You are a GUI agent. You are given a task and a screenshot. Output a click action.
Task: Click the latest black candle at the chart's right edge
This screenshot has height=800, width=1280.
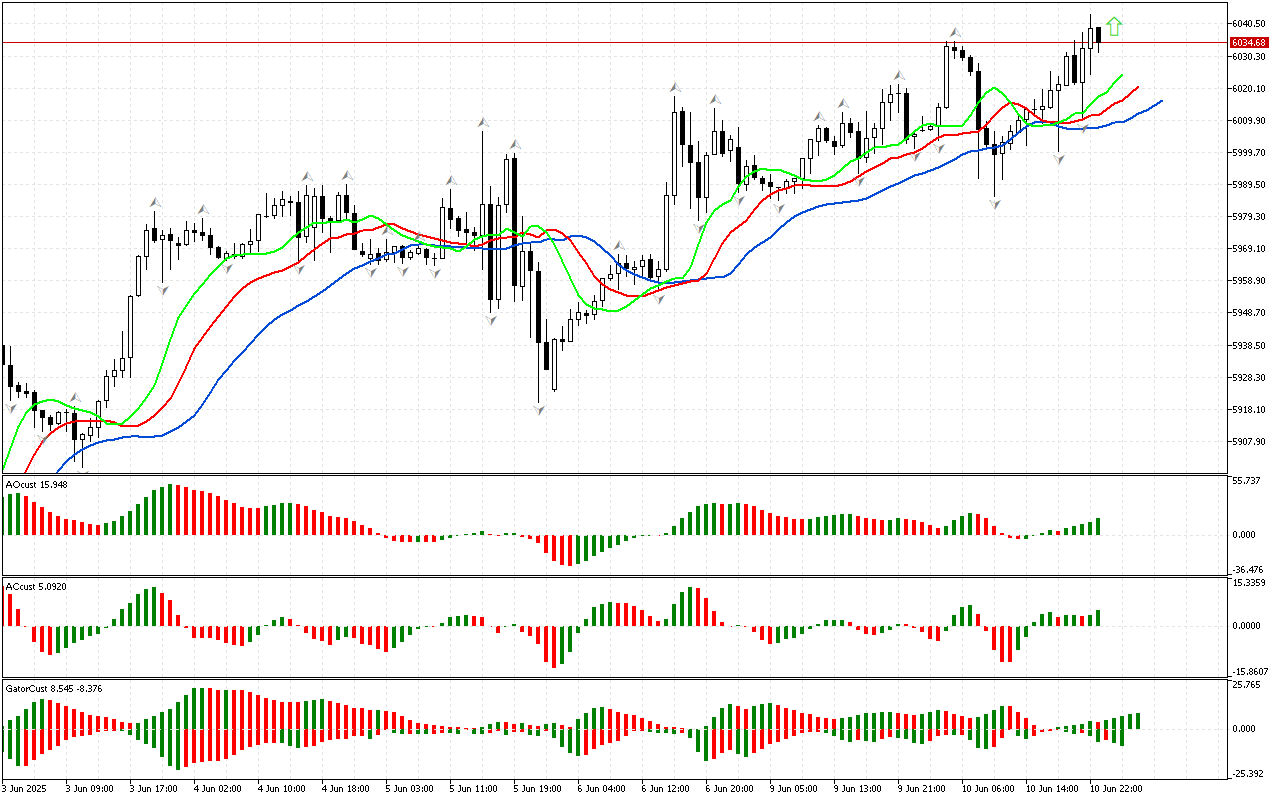pos(1098,36)
